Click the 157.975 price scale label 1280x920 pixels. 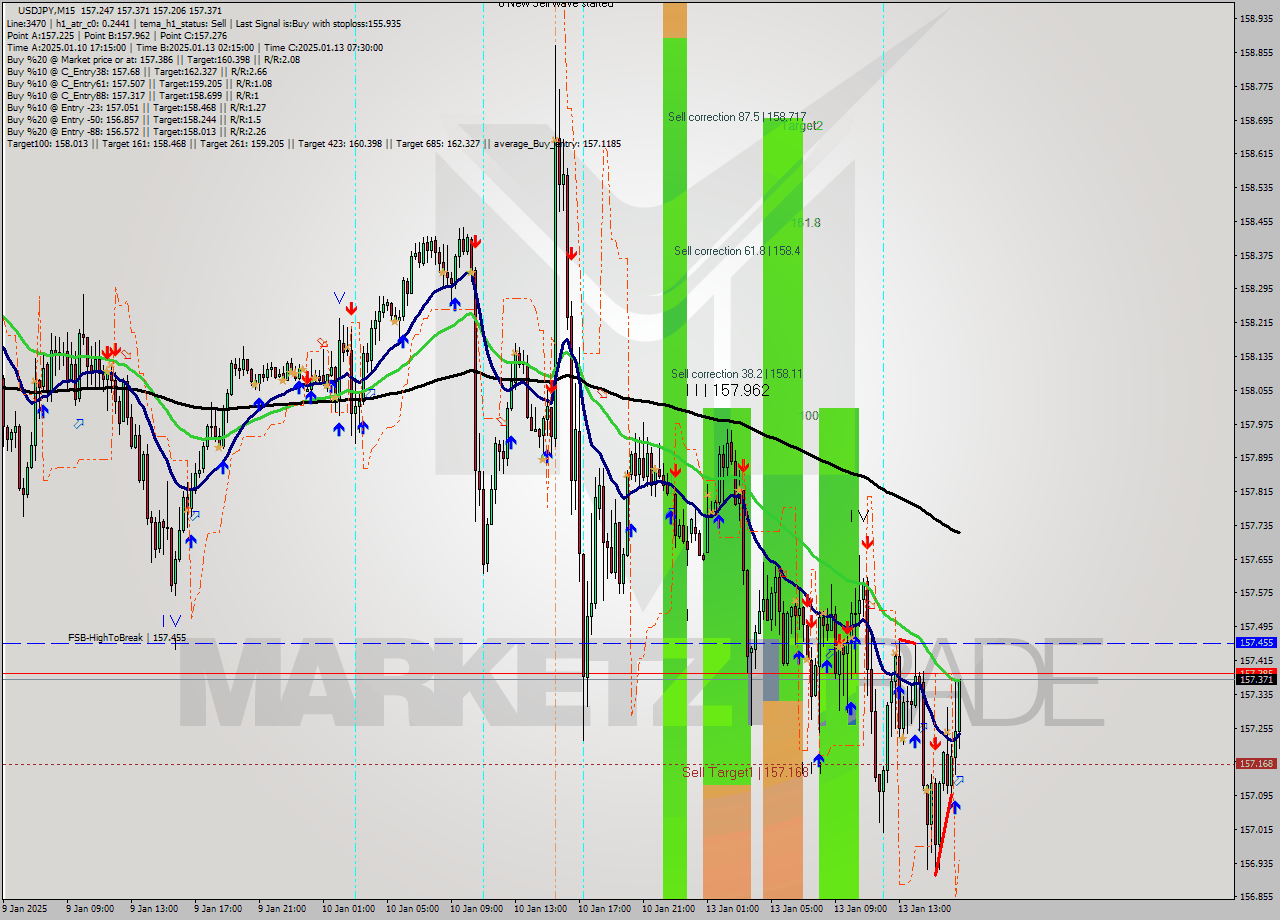[1256, 424]
